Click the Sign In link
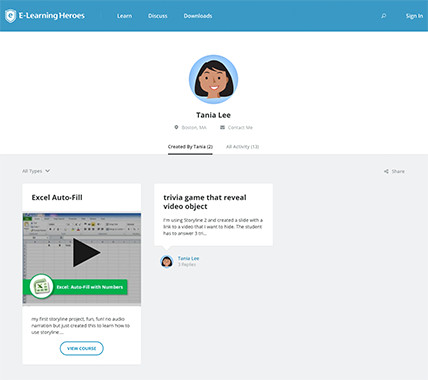The width and height of the screenshot is (428, 380). (x=414, y=16)
